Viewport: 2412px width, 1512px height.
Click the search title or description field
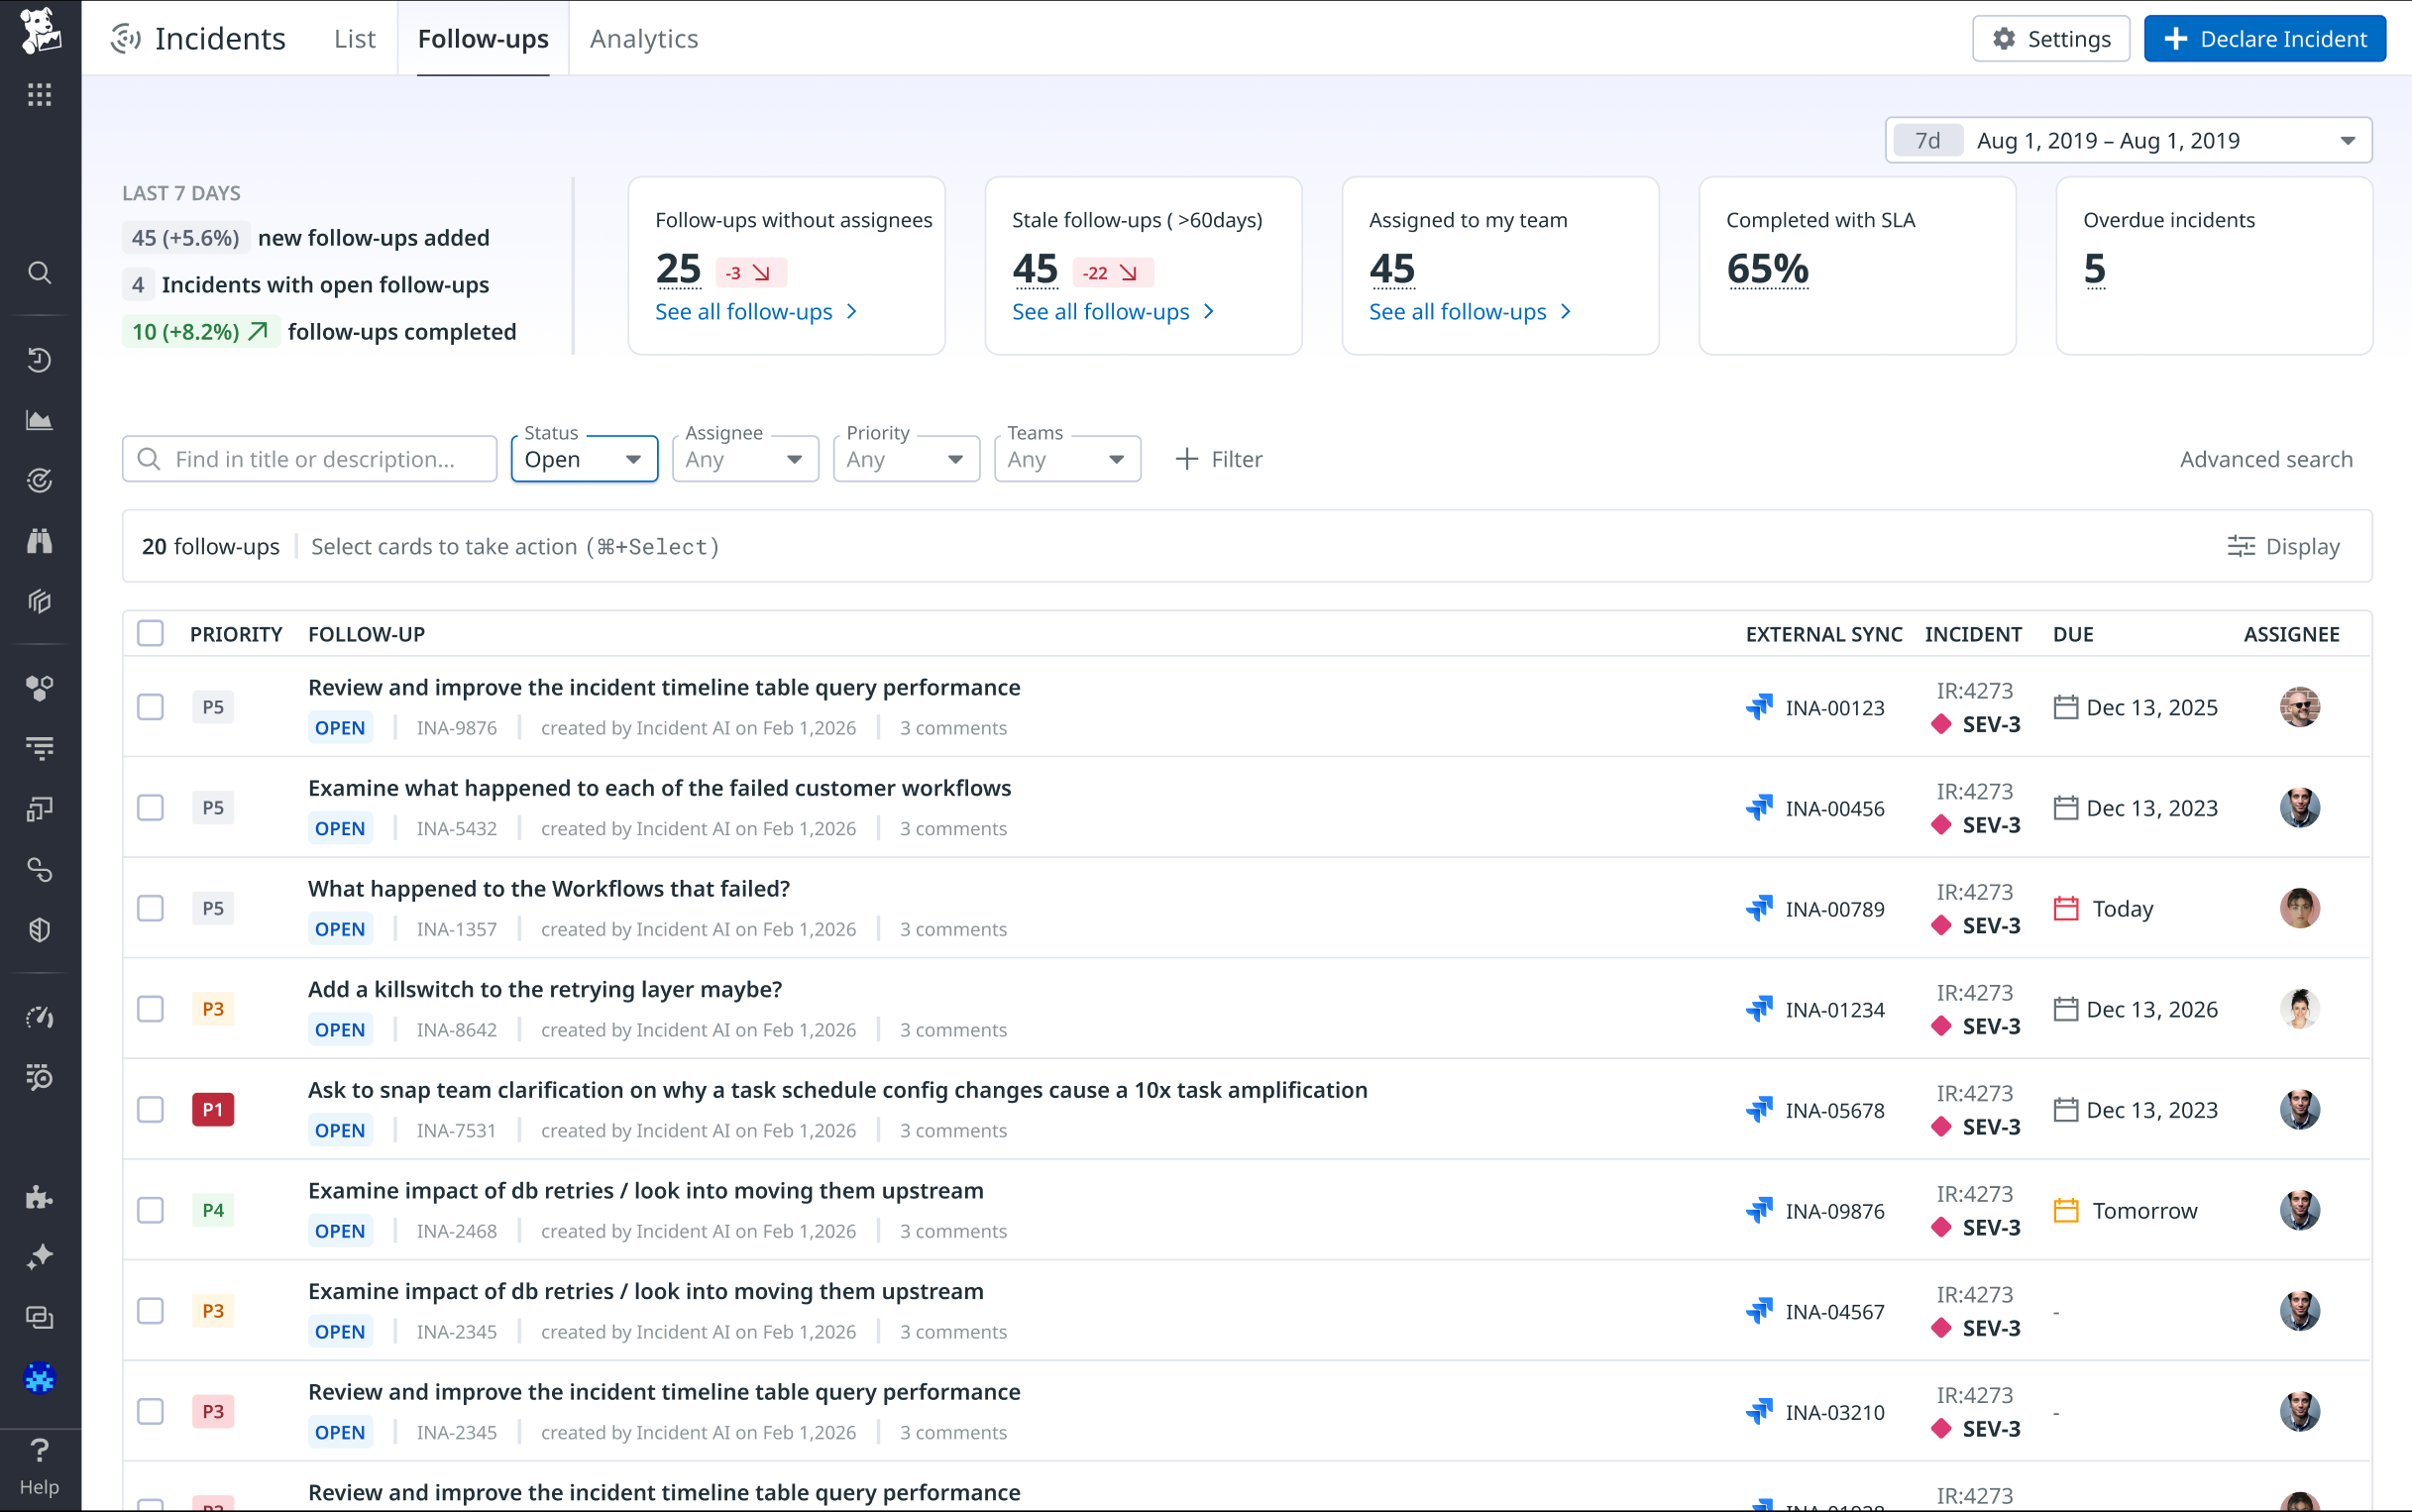point(309,459)
